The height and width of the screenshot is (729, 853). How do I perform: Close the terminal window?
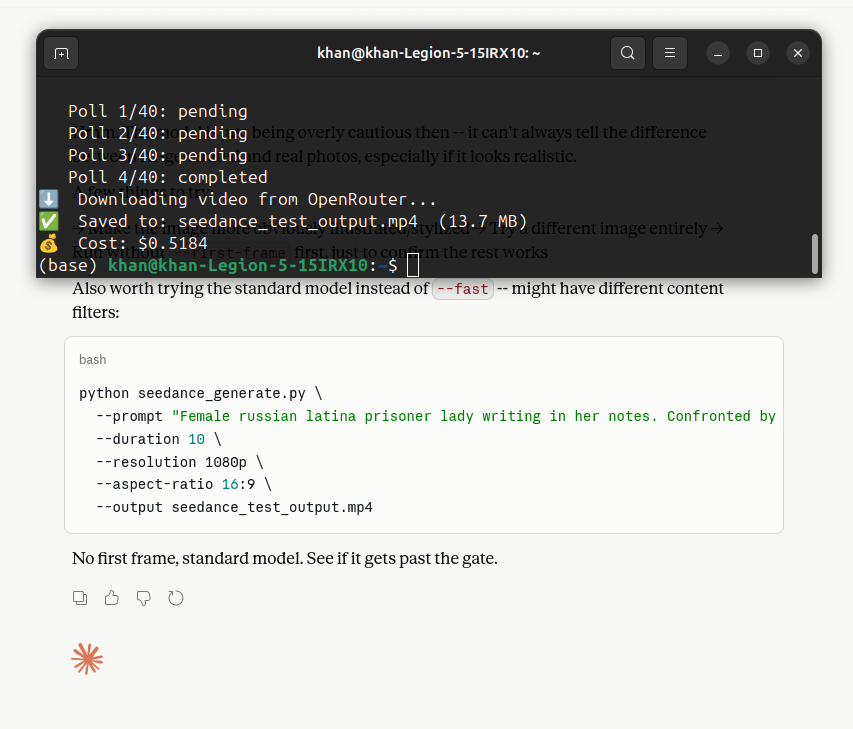coord(798,53)
